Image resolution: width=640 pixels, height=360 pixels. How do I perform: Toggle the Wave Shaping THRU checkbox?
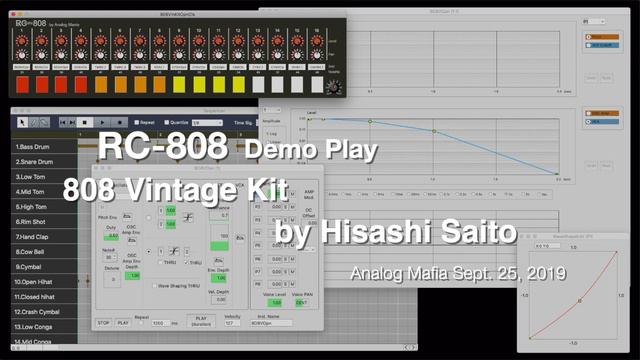tap(154, 286)
